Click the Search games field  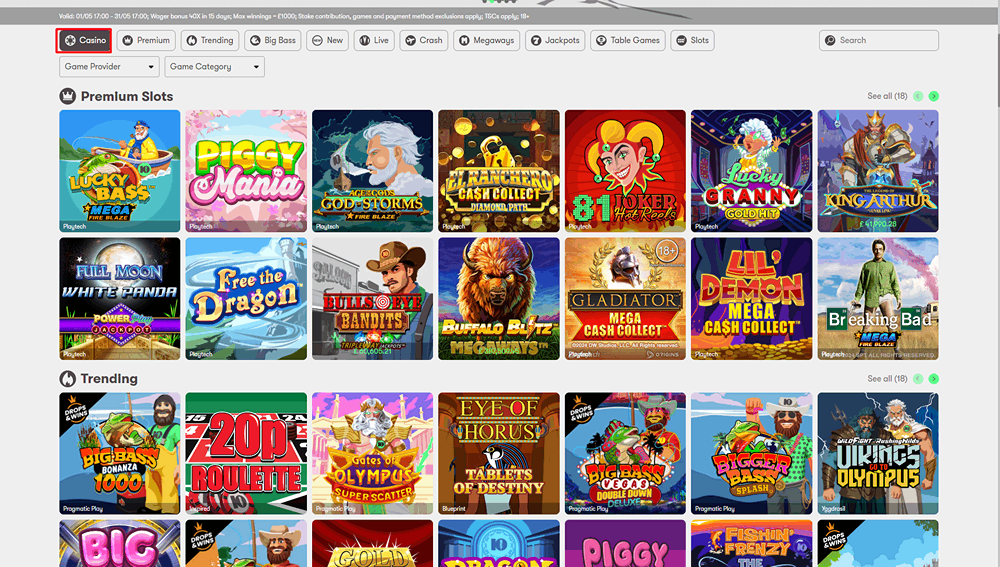tap(879, 40)
